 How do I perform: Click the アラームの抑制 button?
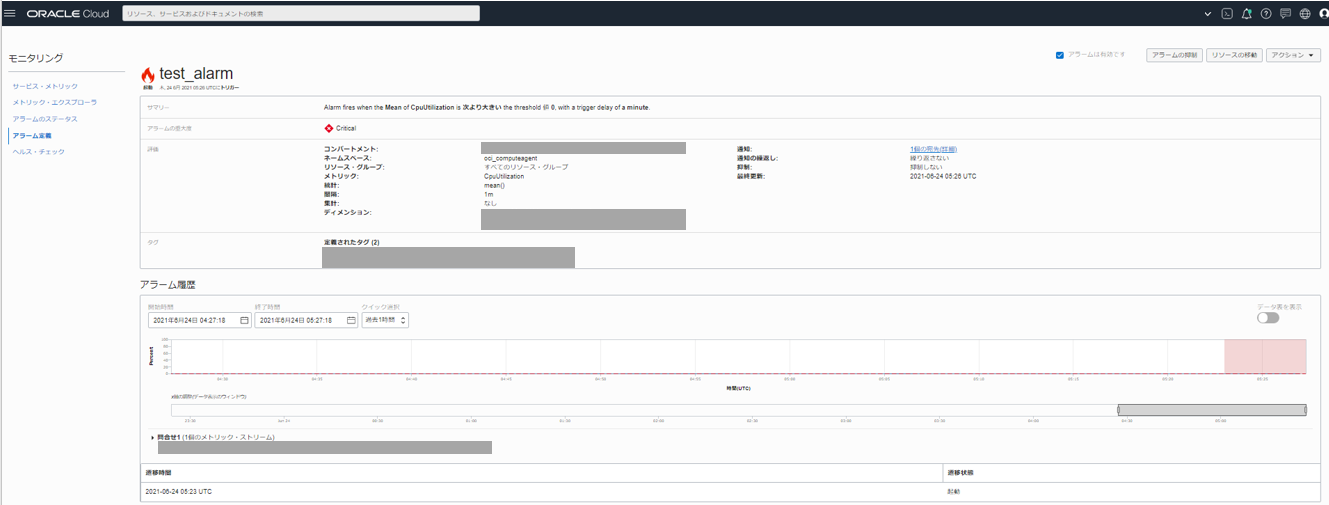pyautogui.click(x=1174, y=55)
